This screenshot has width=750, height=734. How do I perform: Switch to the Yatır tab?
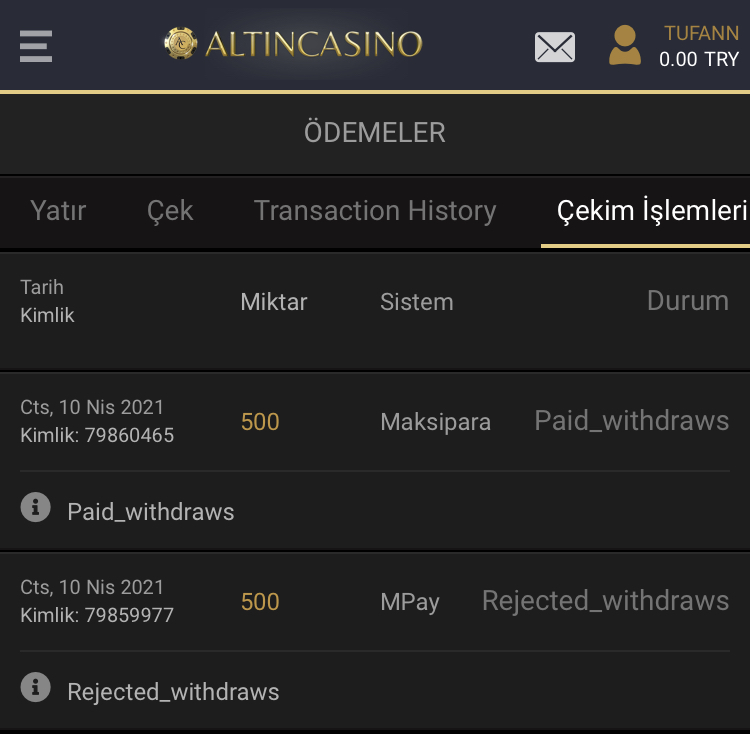[x=58, y=211]
